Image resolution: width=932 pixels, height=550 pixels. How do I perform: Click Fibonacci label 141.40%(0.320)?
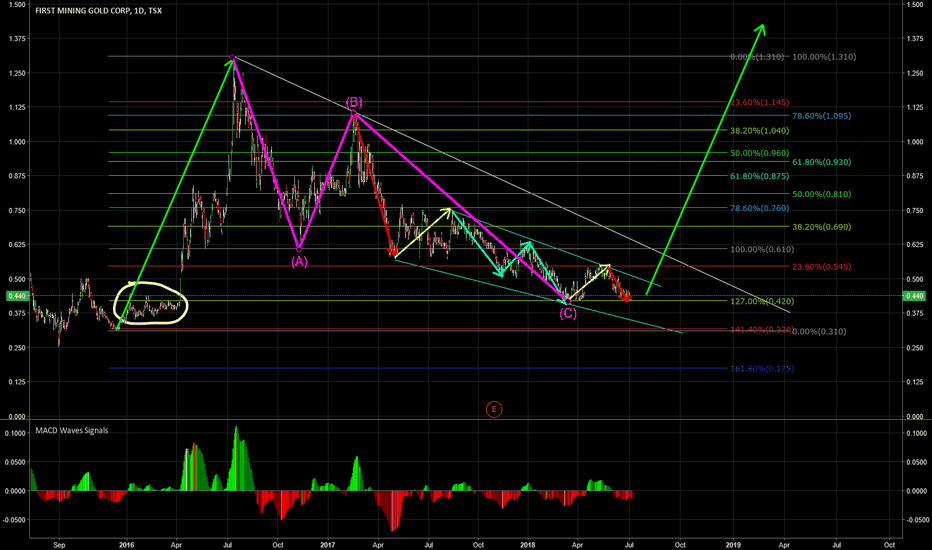pos(761,329)
